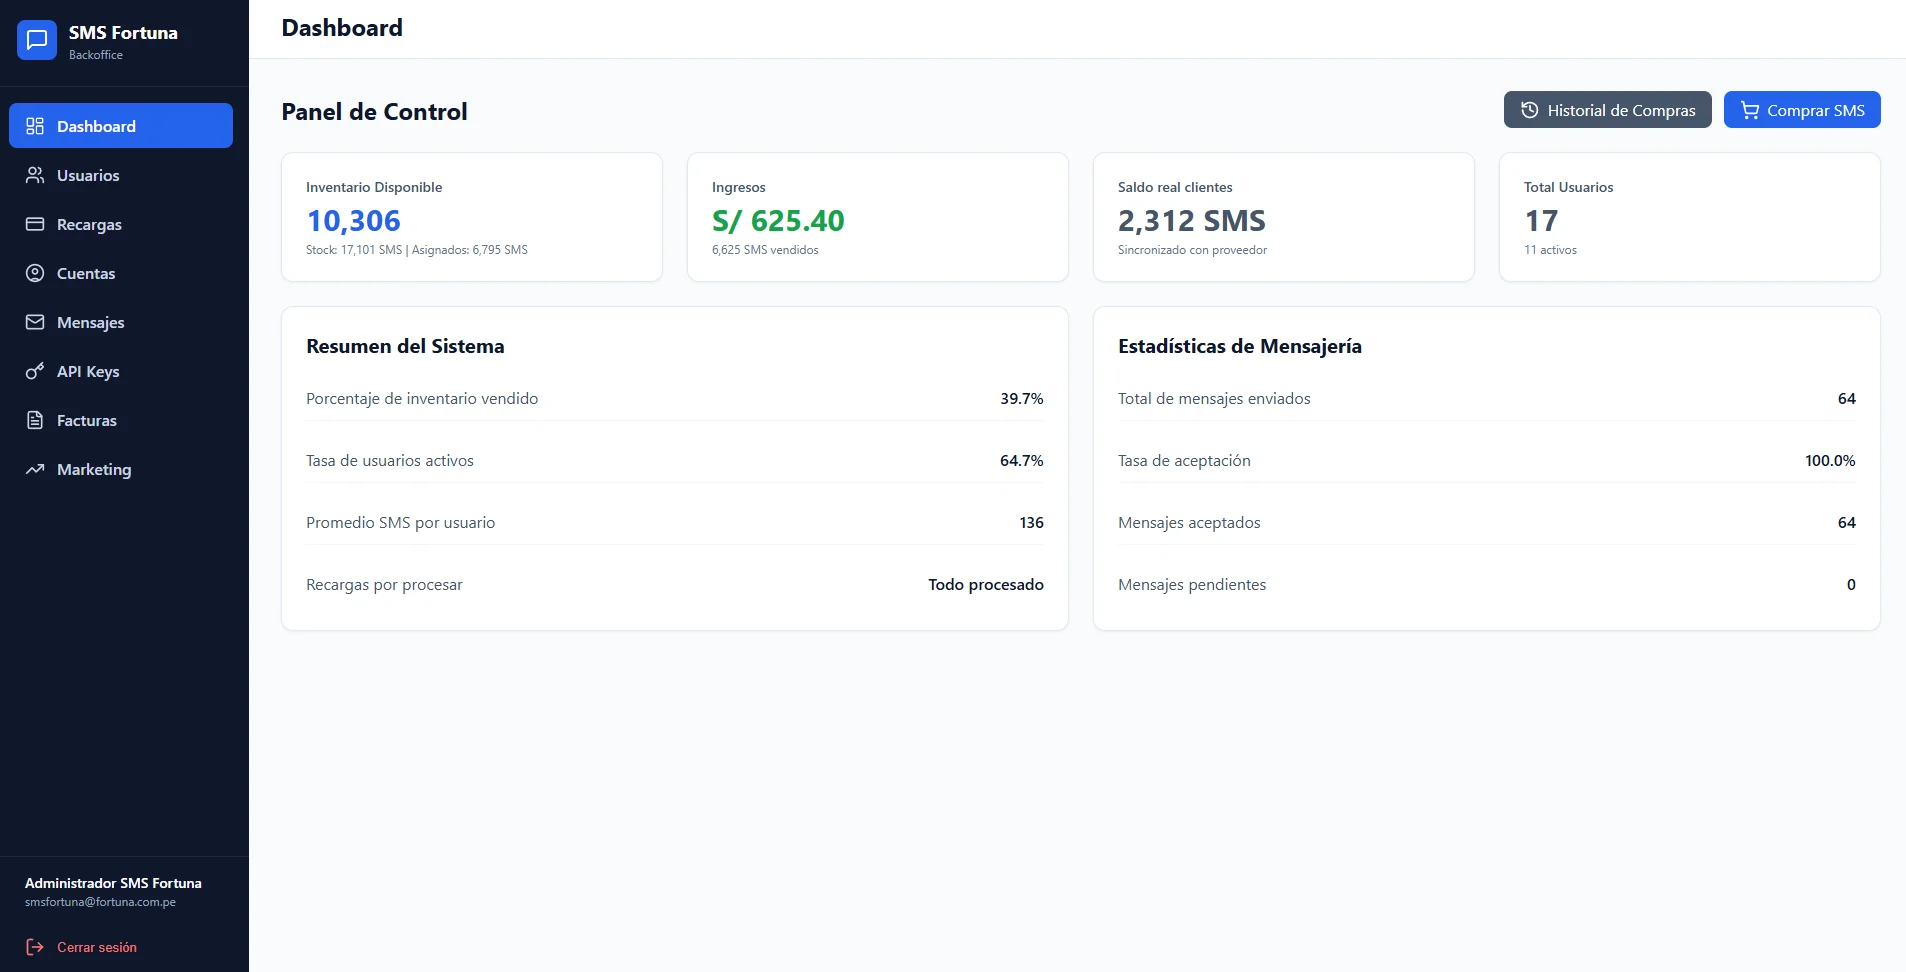Navigate to Cuentas
Viewport: 1906px width, 972px height.
pyautogui.click(x=121, y=273)
